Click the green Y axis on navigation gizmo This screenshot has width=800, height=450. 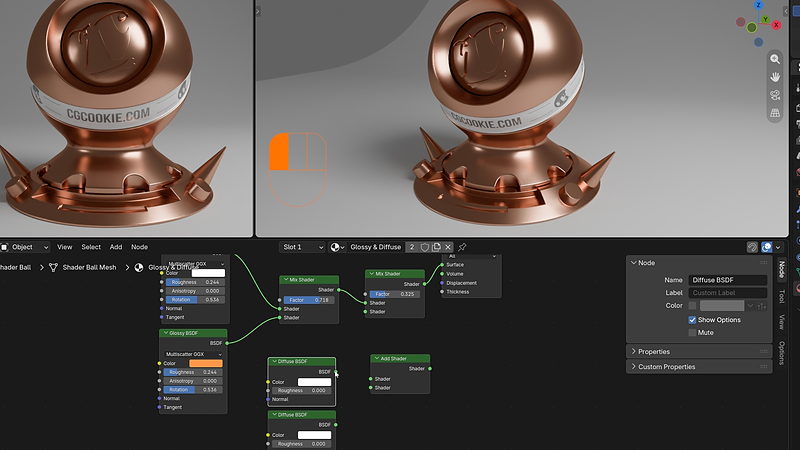point(765,19)
